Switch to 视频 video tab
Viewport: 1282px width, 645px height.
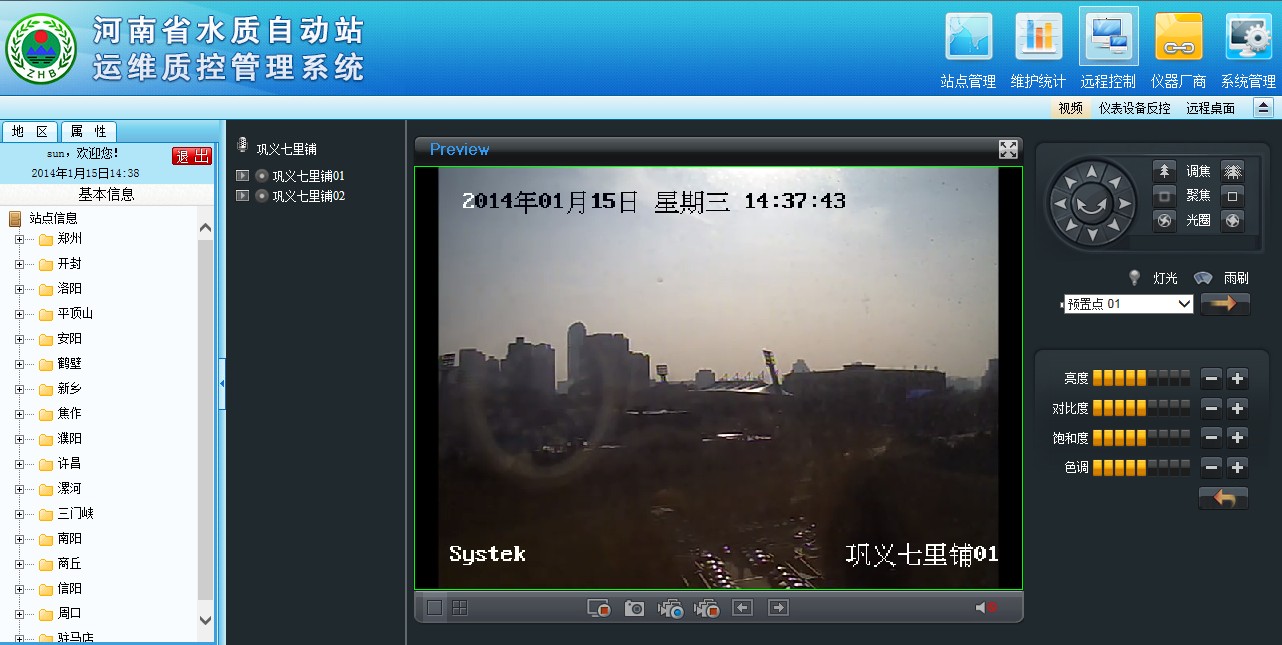(x=1071, y=108)
